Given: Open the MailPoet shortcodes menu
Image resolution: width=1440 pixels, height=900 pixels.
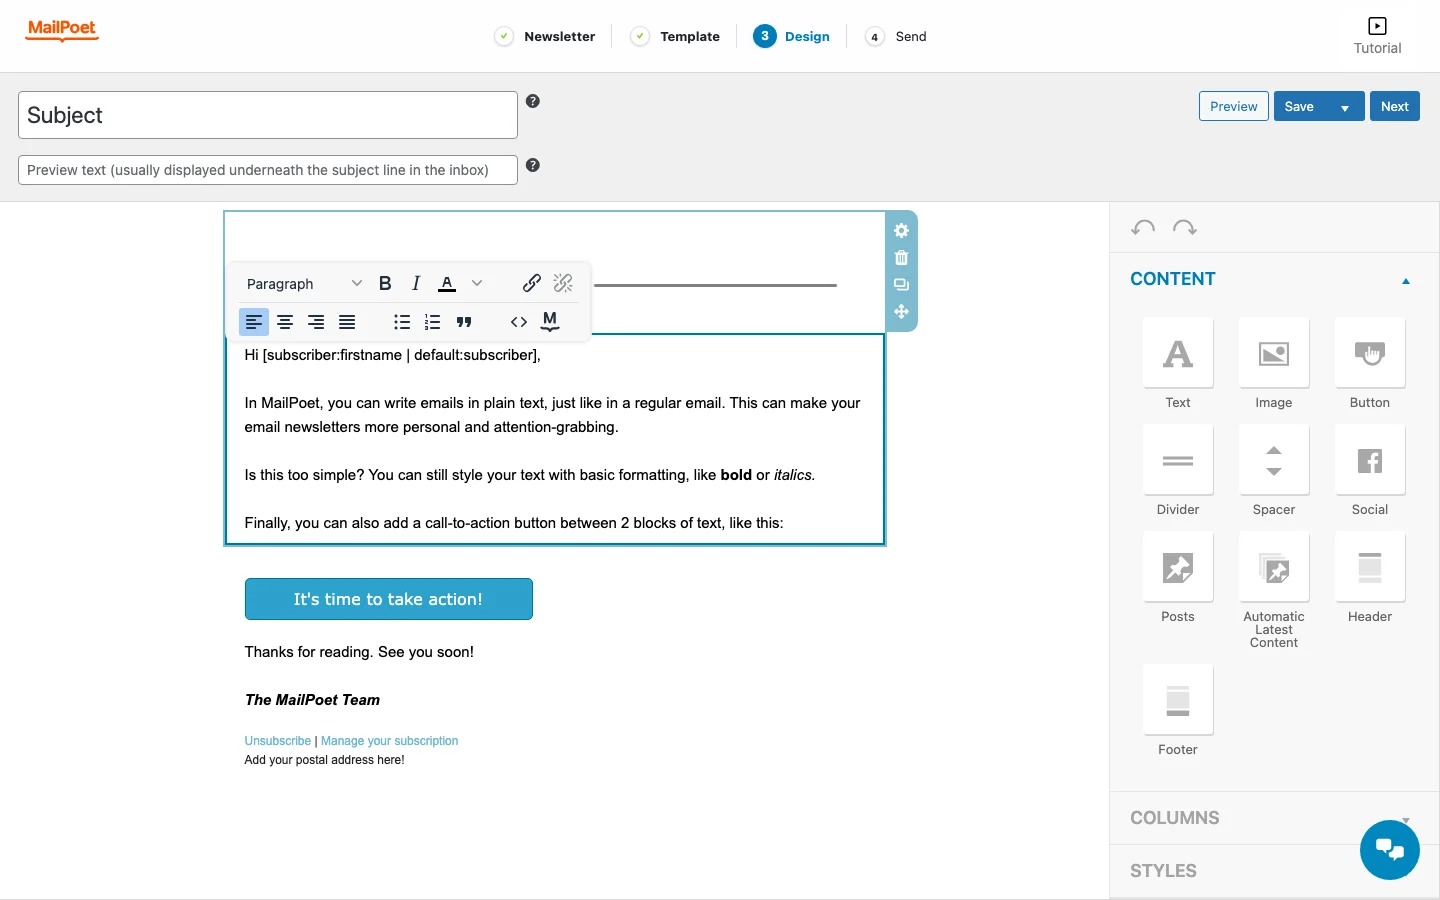Looking at the screenshot, I should coord(550,321).
